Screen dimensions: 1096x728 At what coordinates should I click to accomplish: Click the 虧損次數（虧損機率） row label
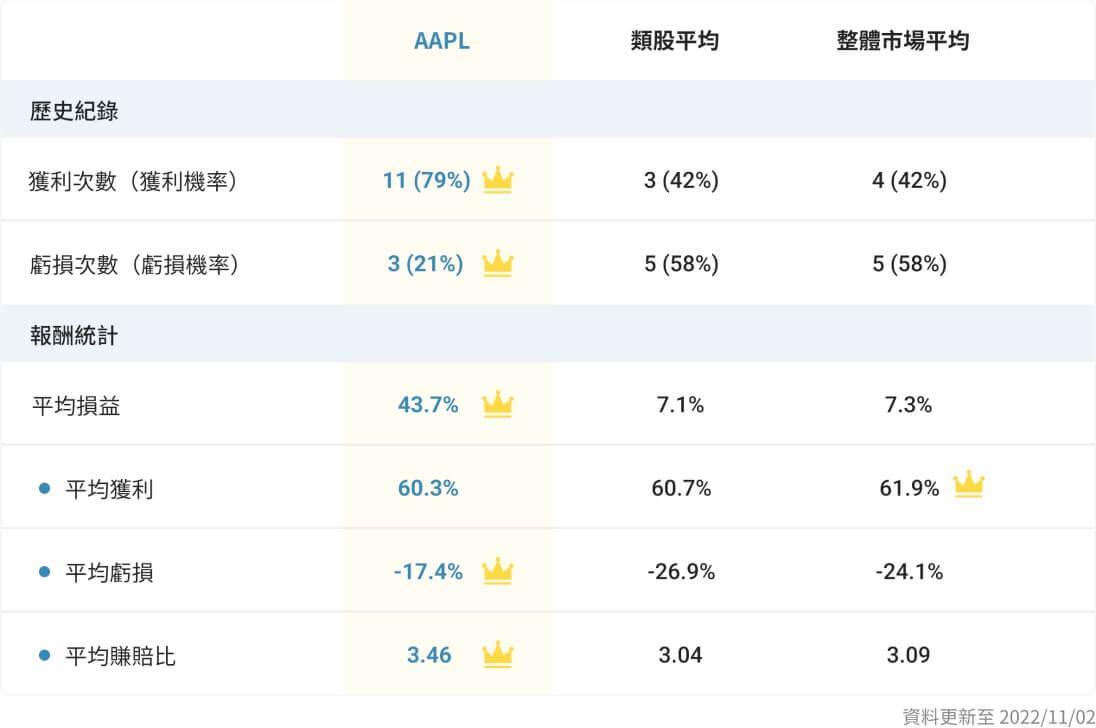tap(134, 265)
